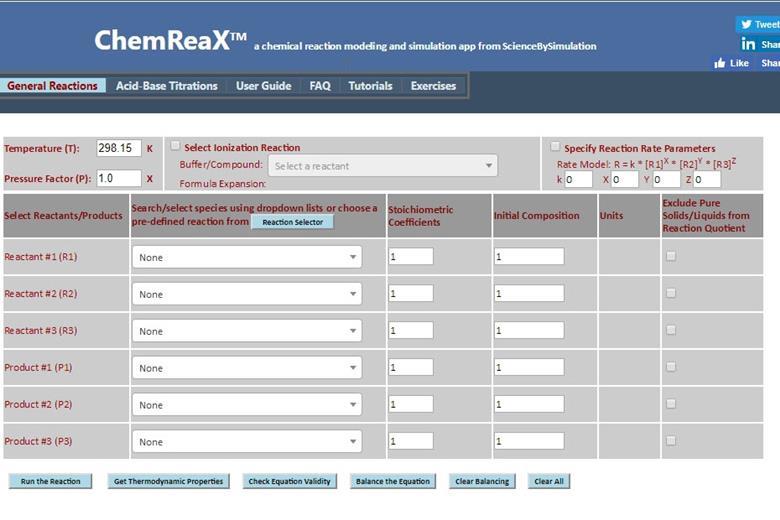Open the Buffer/Compound reactant dropdown
This screenshot has height=520, width=780.
pos(383,166)
